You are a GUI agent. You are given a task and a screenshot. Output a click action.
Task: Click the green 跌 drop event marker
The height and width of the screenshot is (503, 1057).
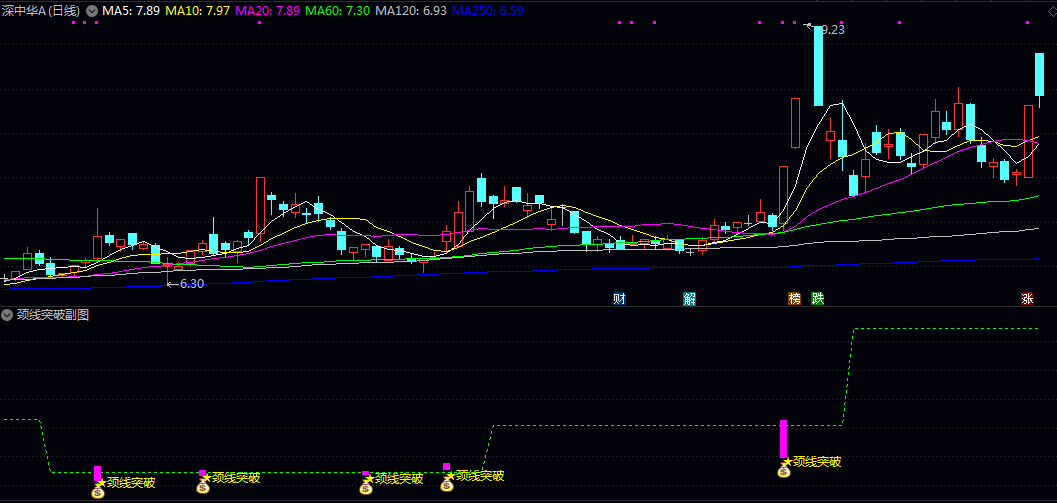[818, 298]
